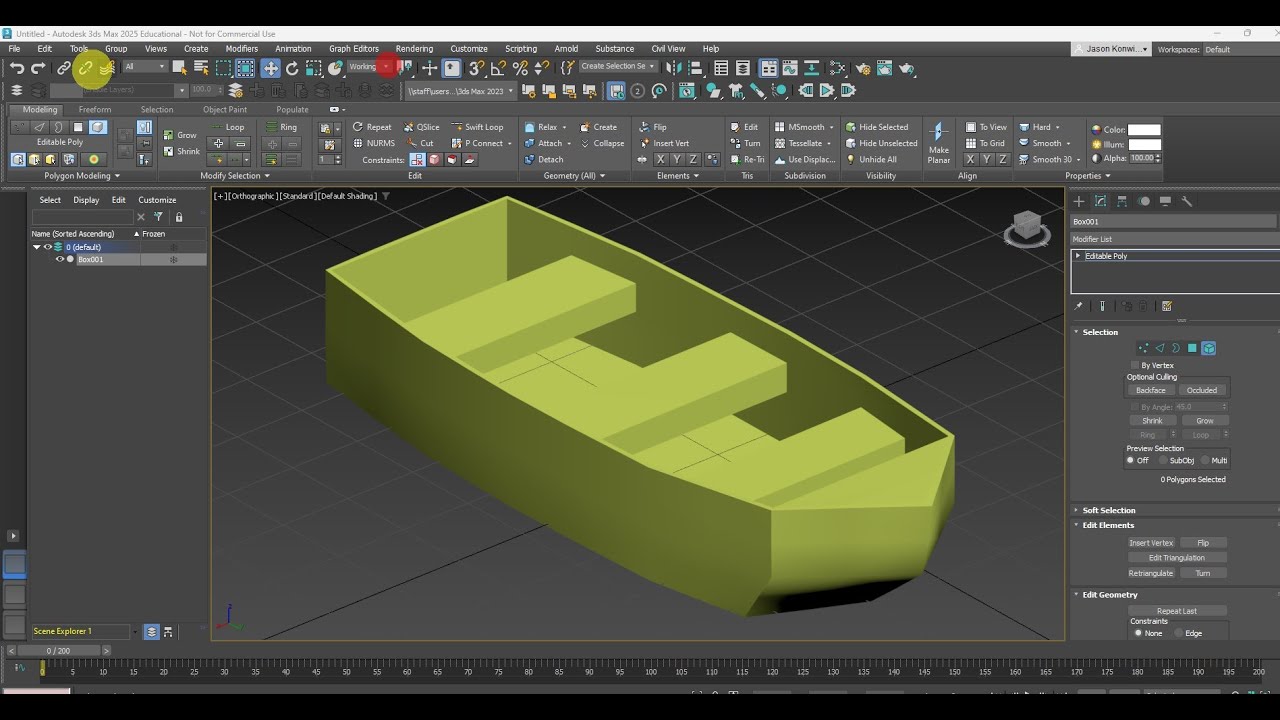Select Vertex sub-object level in Selection rollout
The height and width of the screenshot is (720, 1280).
pos(1143,348)
